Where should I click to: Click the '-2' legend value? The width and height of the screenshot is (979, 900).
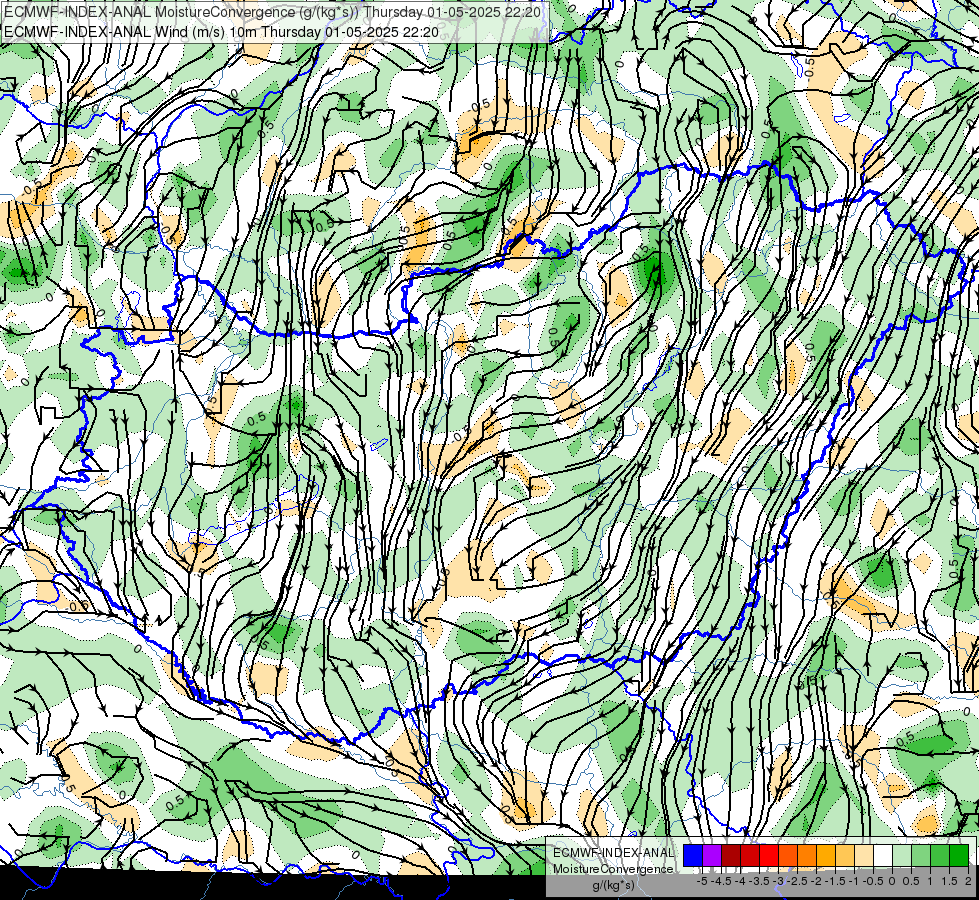click(x=816, y=881)
